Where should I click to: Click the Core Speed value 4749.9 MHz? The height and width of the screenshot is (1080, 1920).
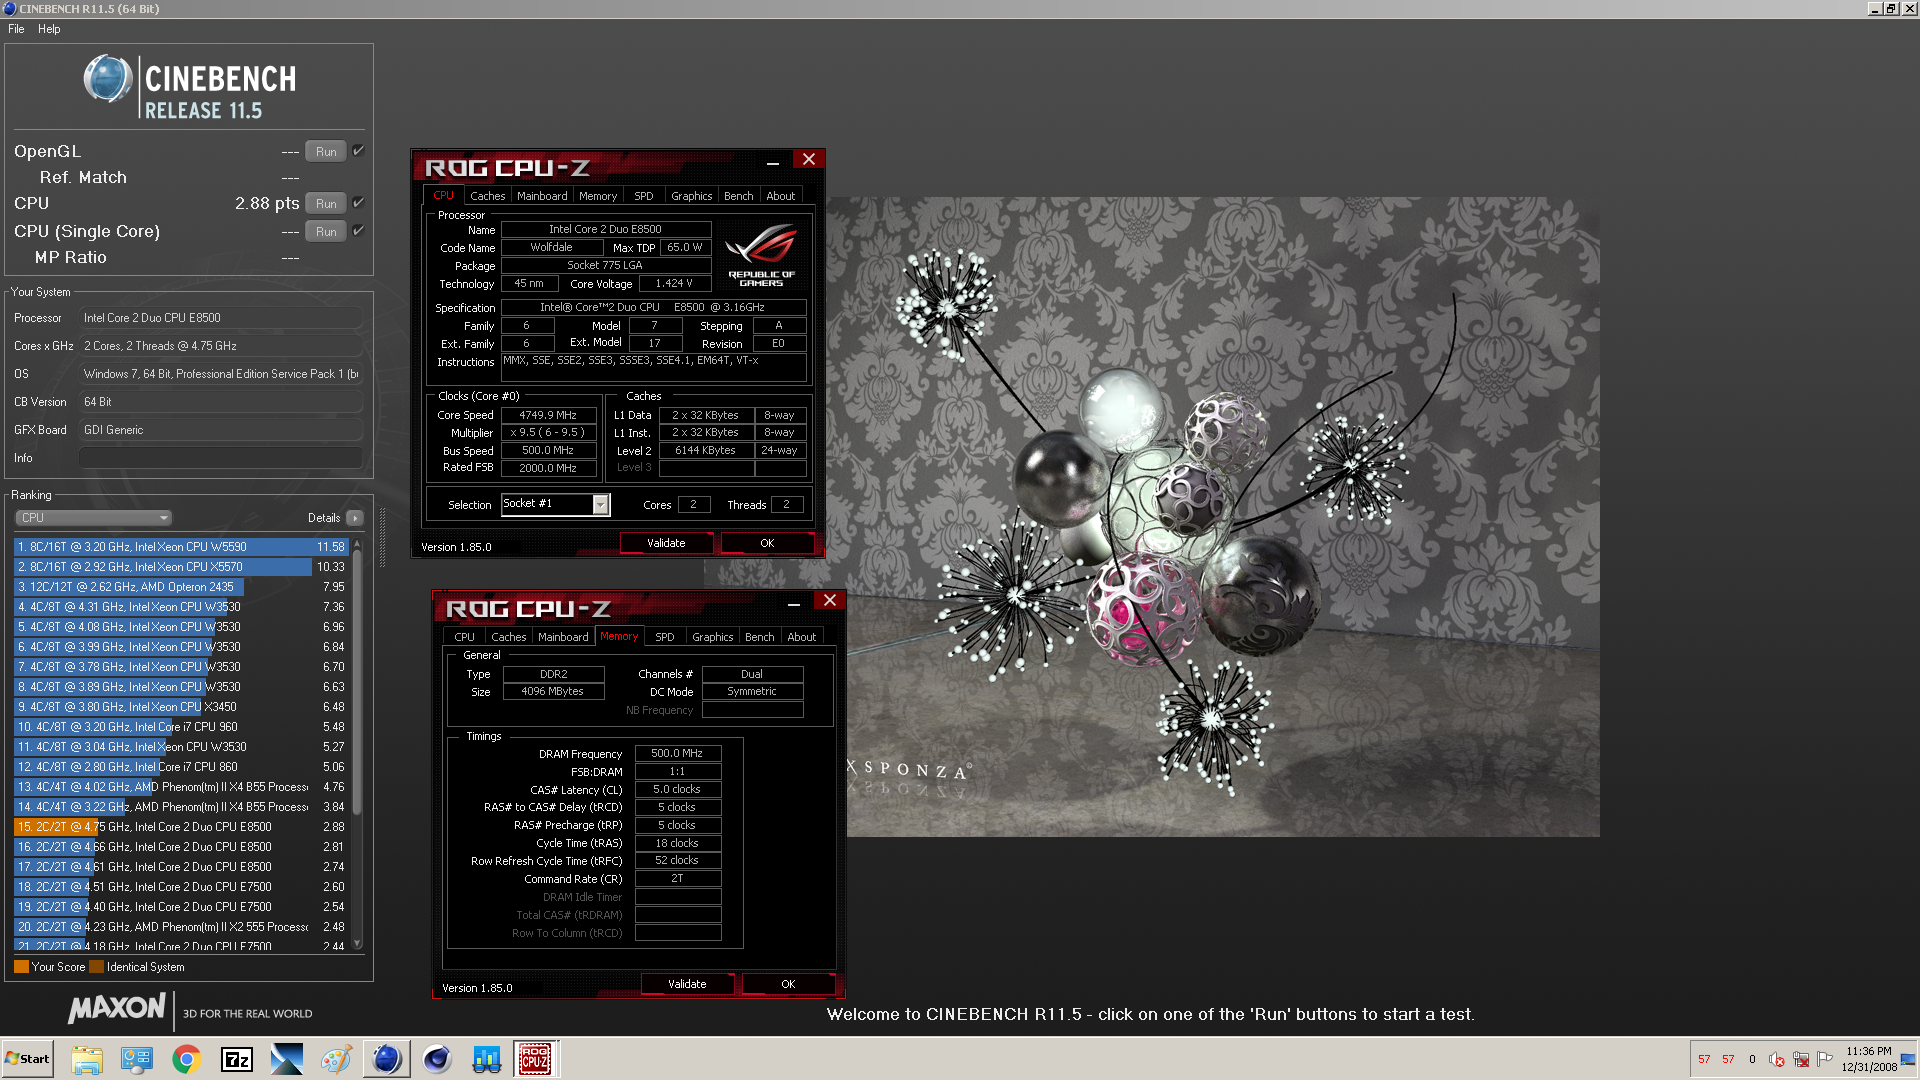tap(548, 415)
